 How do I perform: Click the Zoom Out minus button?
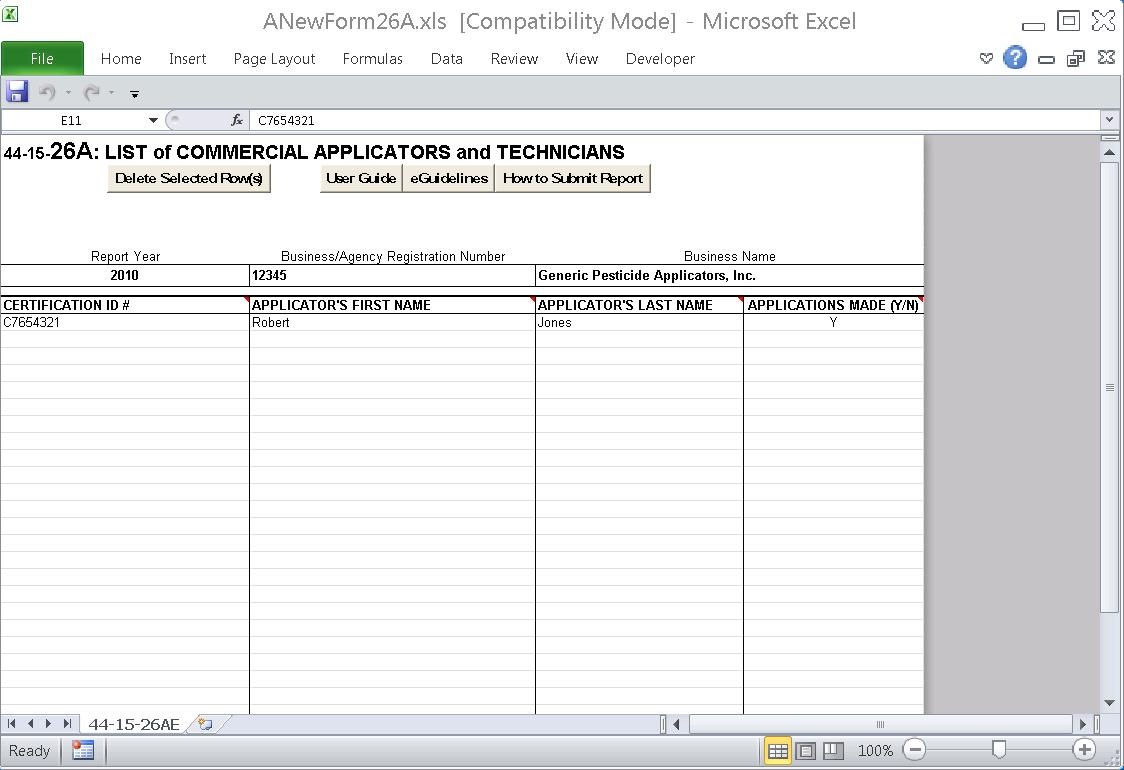click(x=914, y=751)
